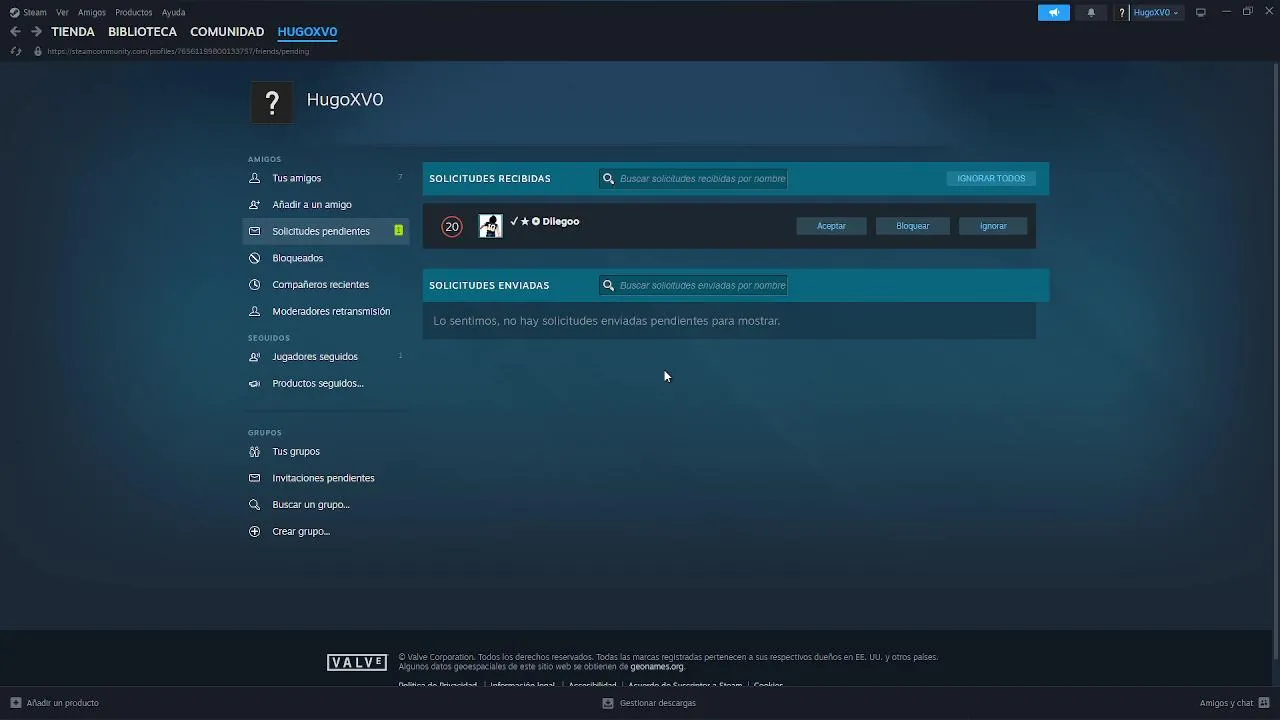Click the Añadir a un amigo icon

point(254,204)
